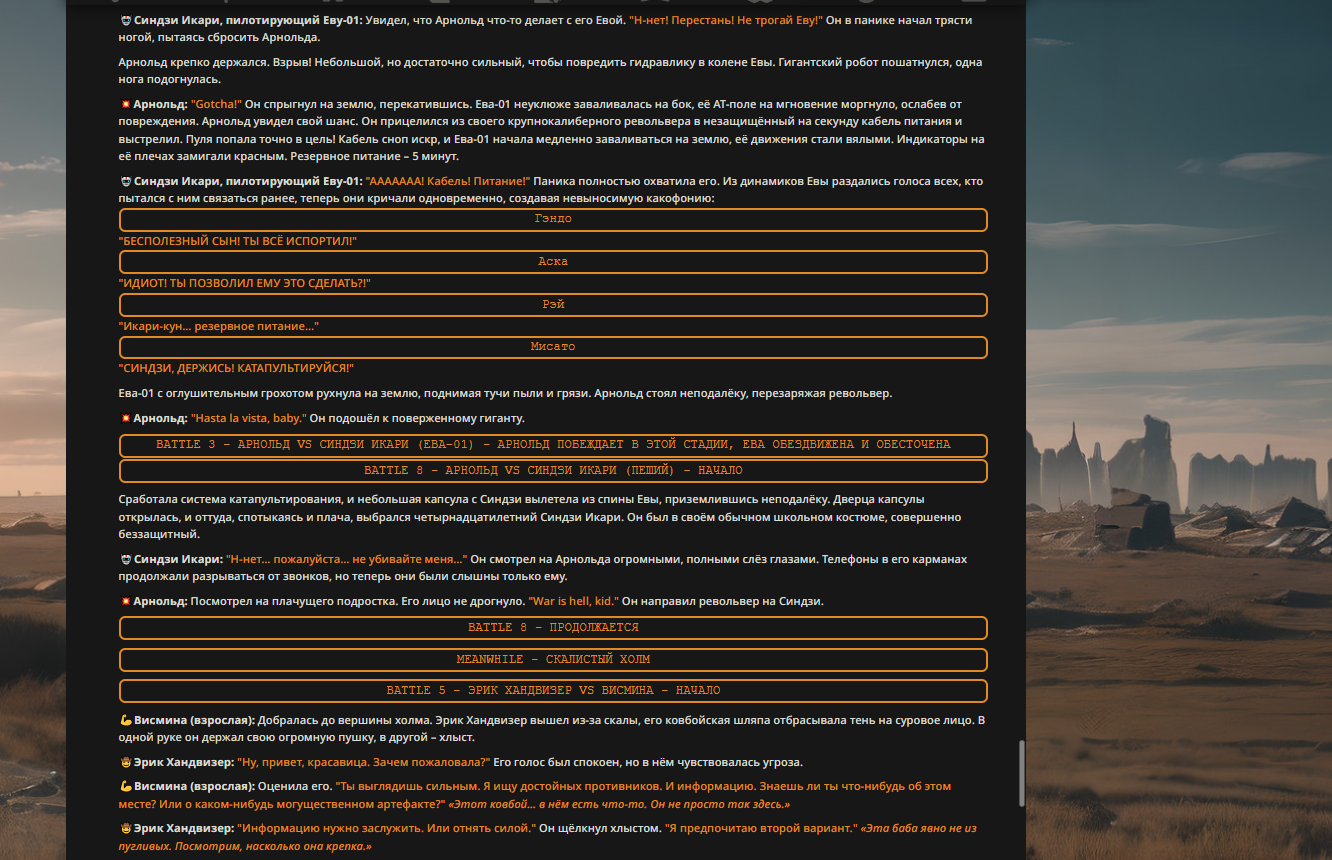Click the cowboy emoji before Эрик's "Информацию нужно заслужить" line
This screenshot has width=1332, height=860.
point(125,828)
